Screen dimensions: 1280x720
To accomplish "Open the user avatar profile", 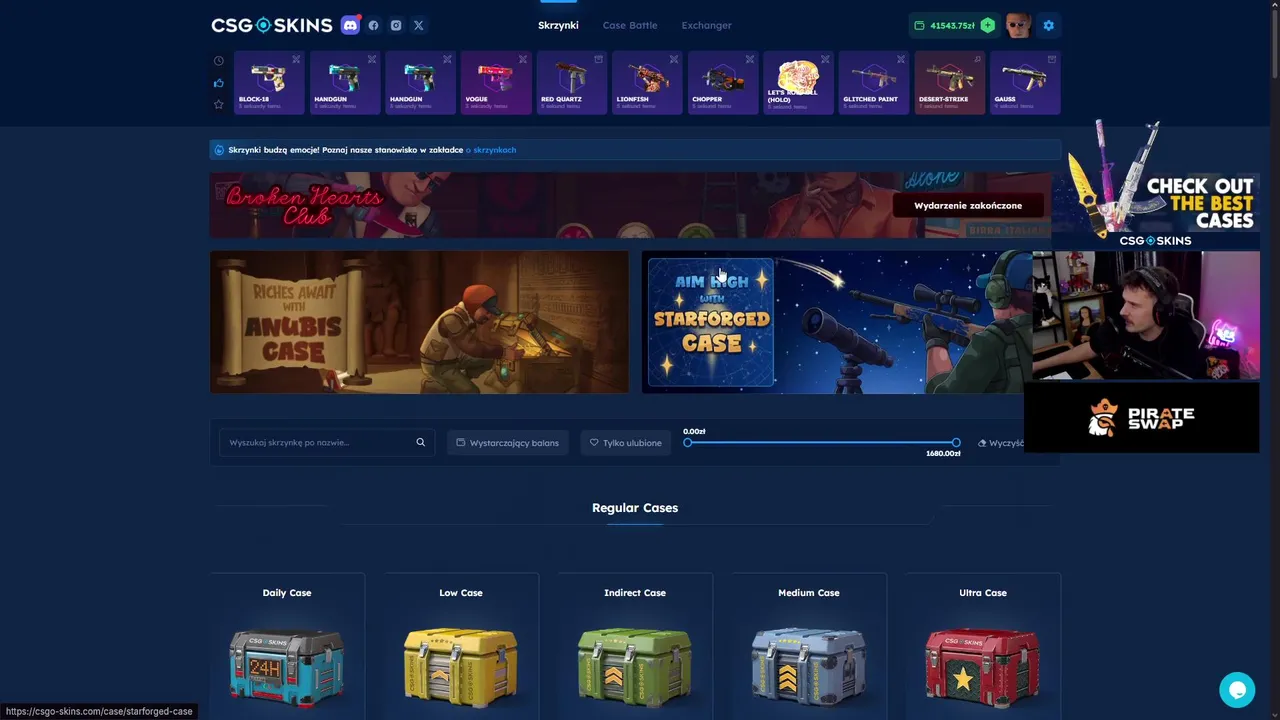I will click(x=1018, y=25).
